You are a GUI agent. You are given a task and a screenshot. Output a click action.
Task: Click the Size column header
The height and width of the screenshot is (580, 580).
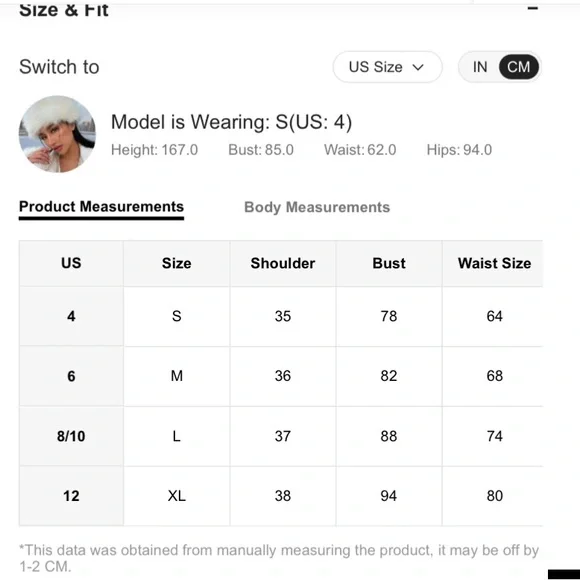pos(176,263)
